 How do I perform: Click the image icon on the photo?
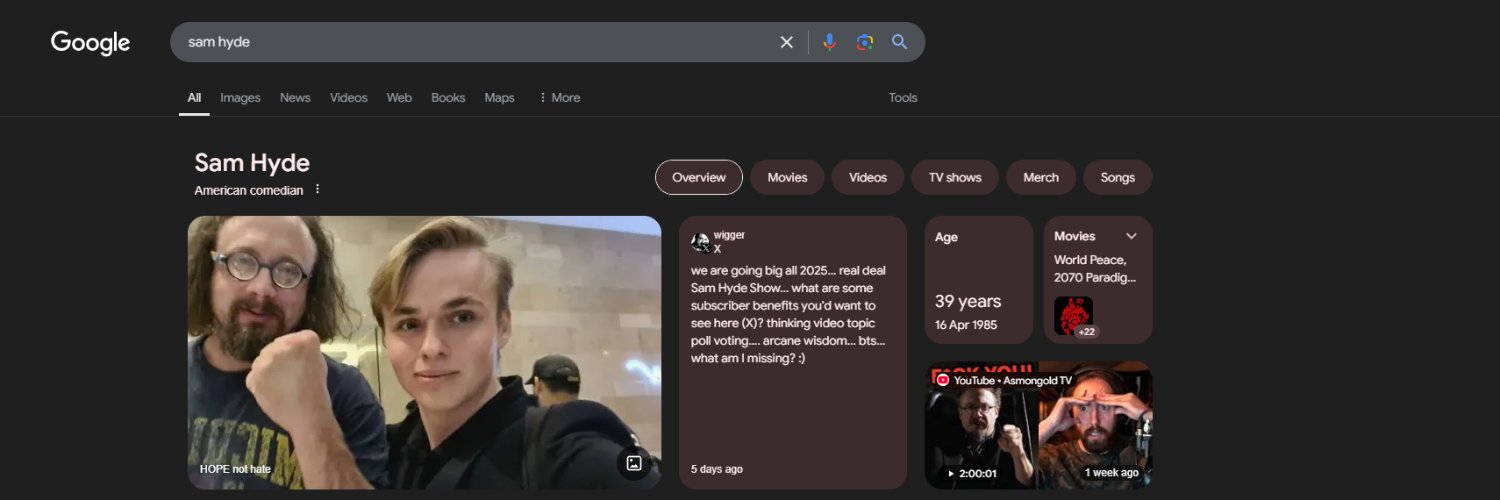[634, 463]
